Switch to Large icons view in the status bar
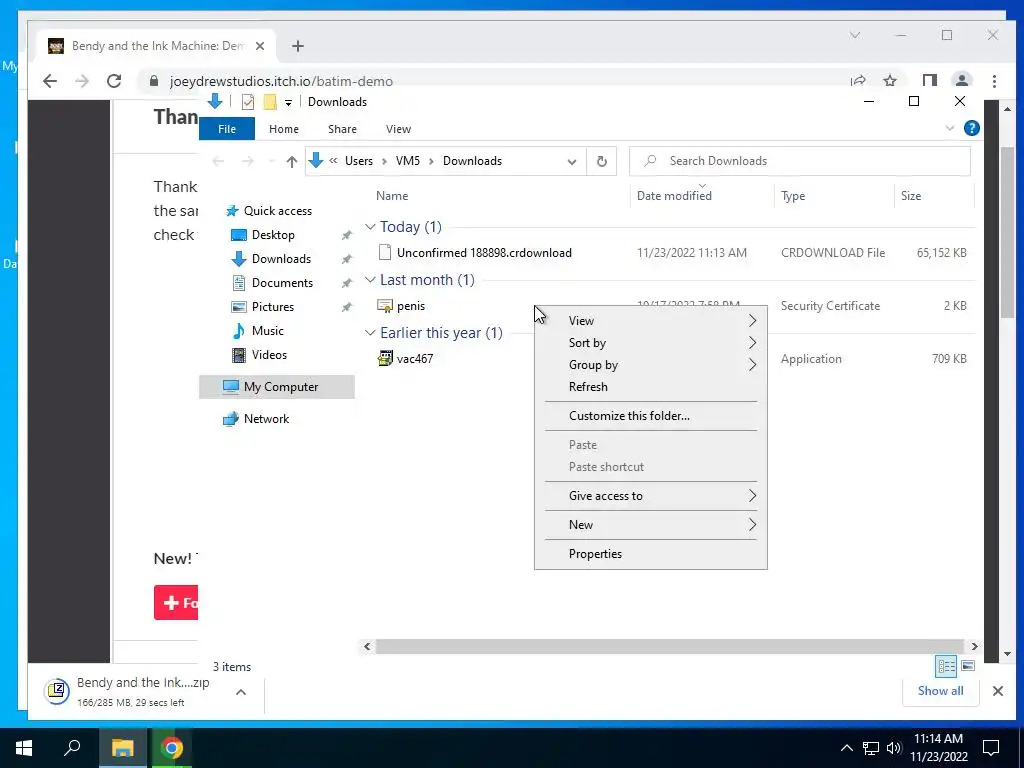The width and height of the screenshot is (1024, 768). click(968, 666)
